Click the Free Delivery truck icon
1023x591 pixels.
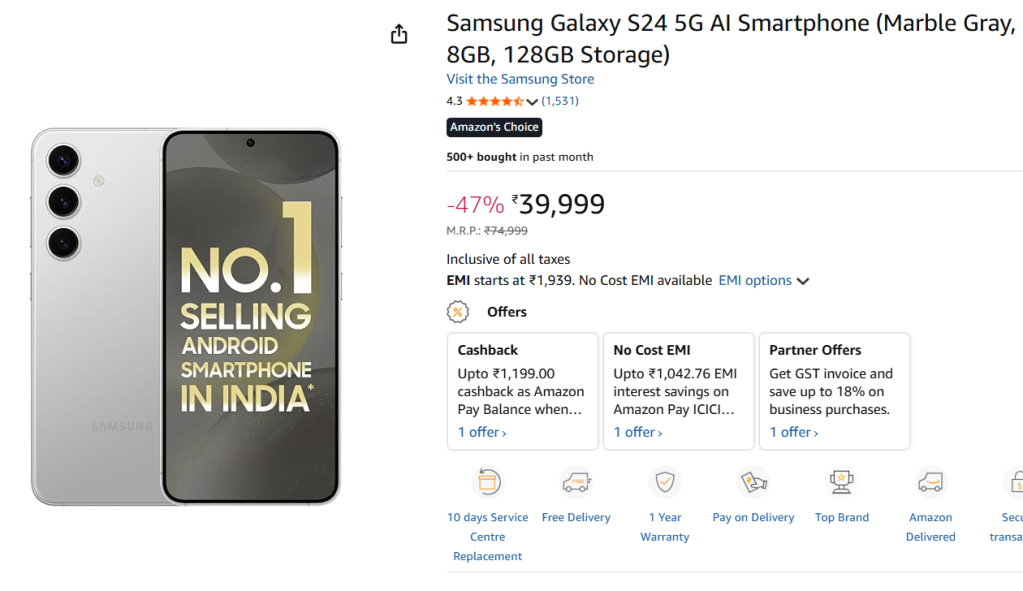coord(576,482)
